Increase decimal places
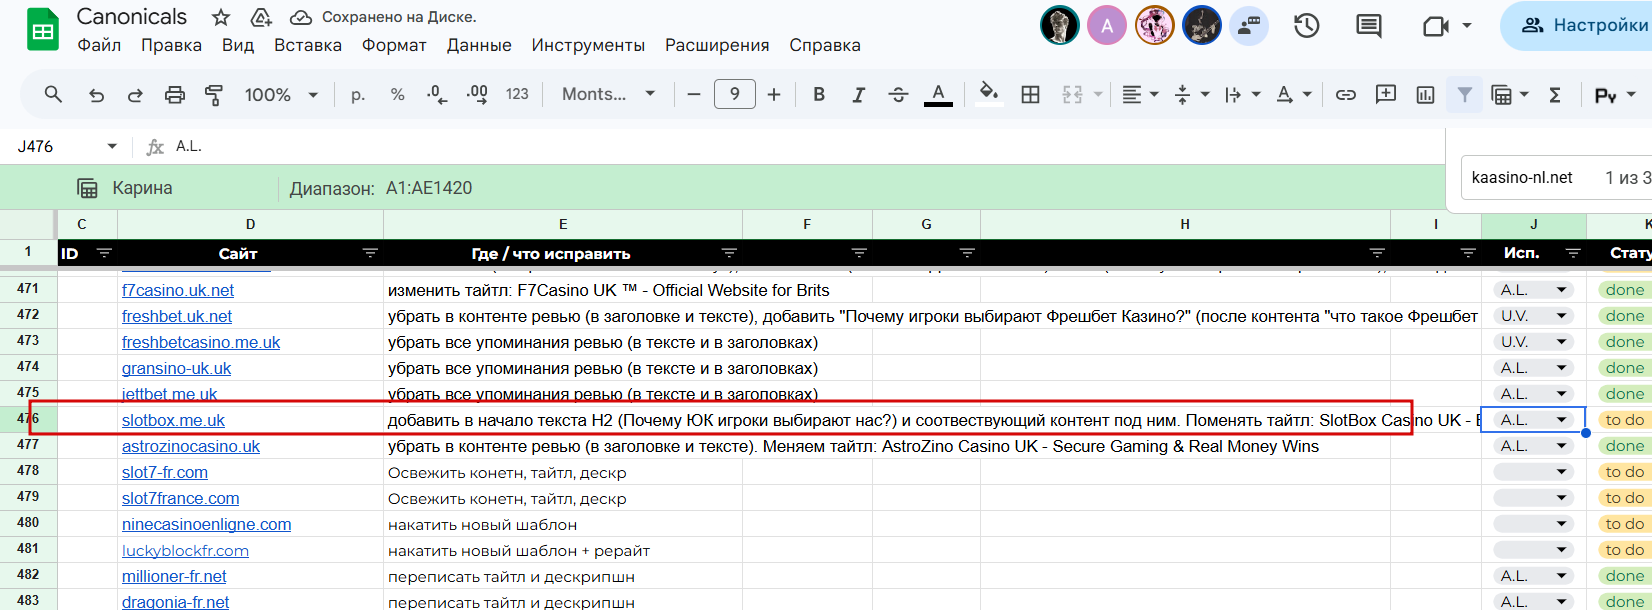 pyautogui.click(x=477, y=94)
